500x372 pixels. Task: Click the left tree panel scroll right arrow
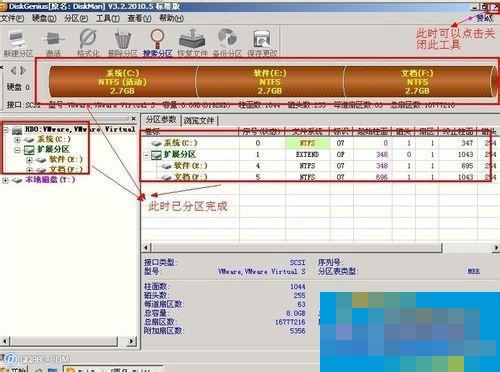(132, 341)
